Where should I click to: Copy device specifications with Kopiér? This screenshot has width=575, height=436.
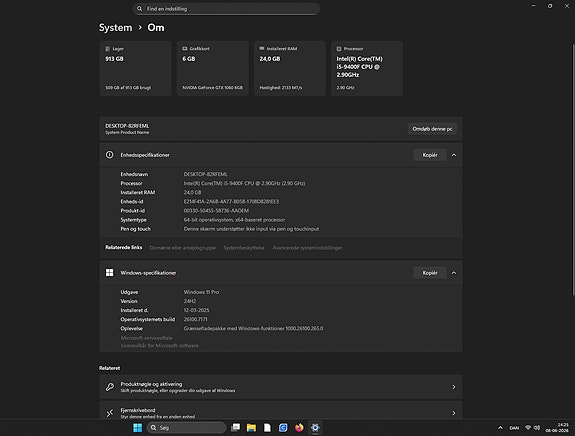pyautogui.click(x=430, y=155)
